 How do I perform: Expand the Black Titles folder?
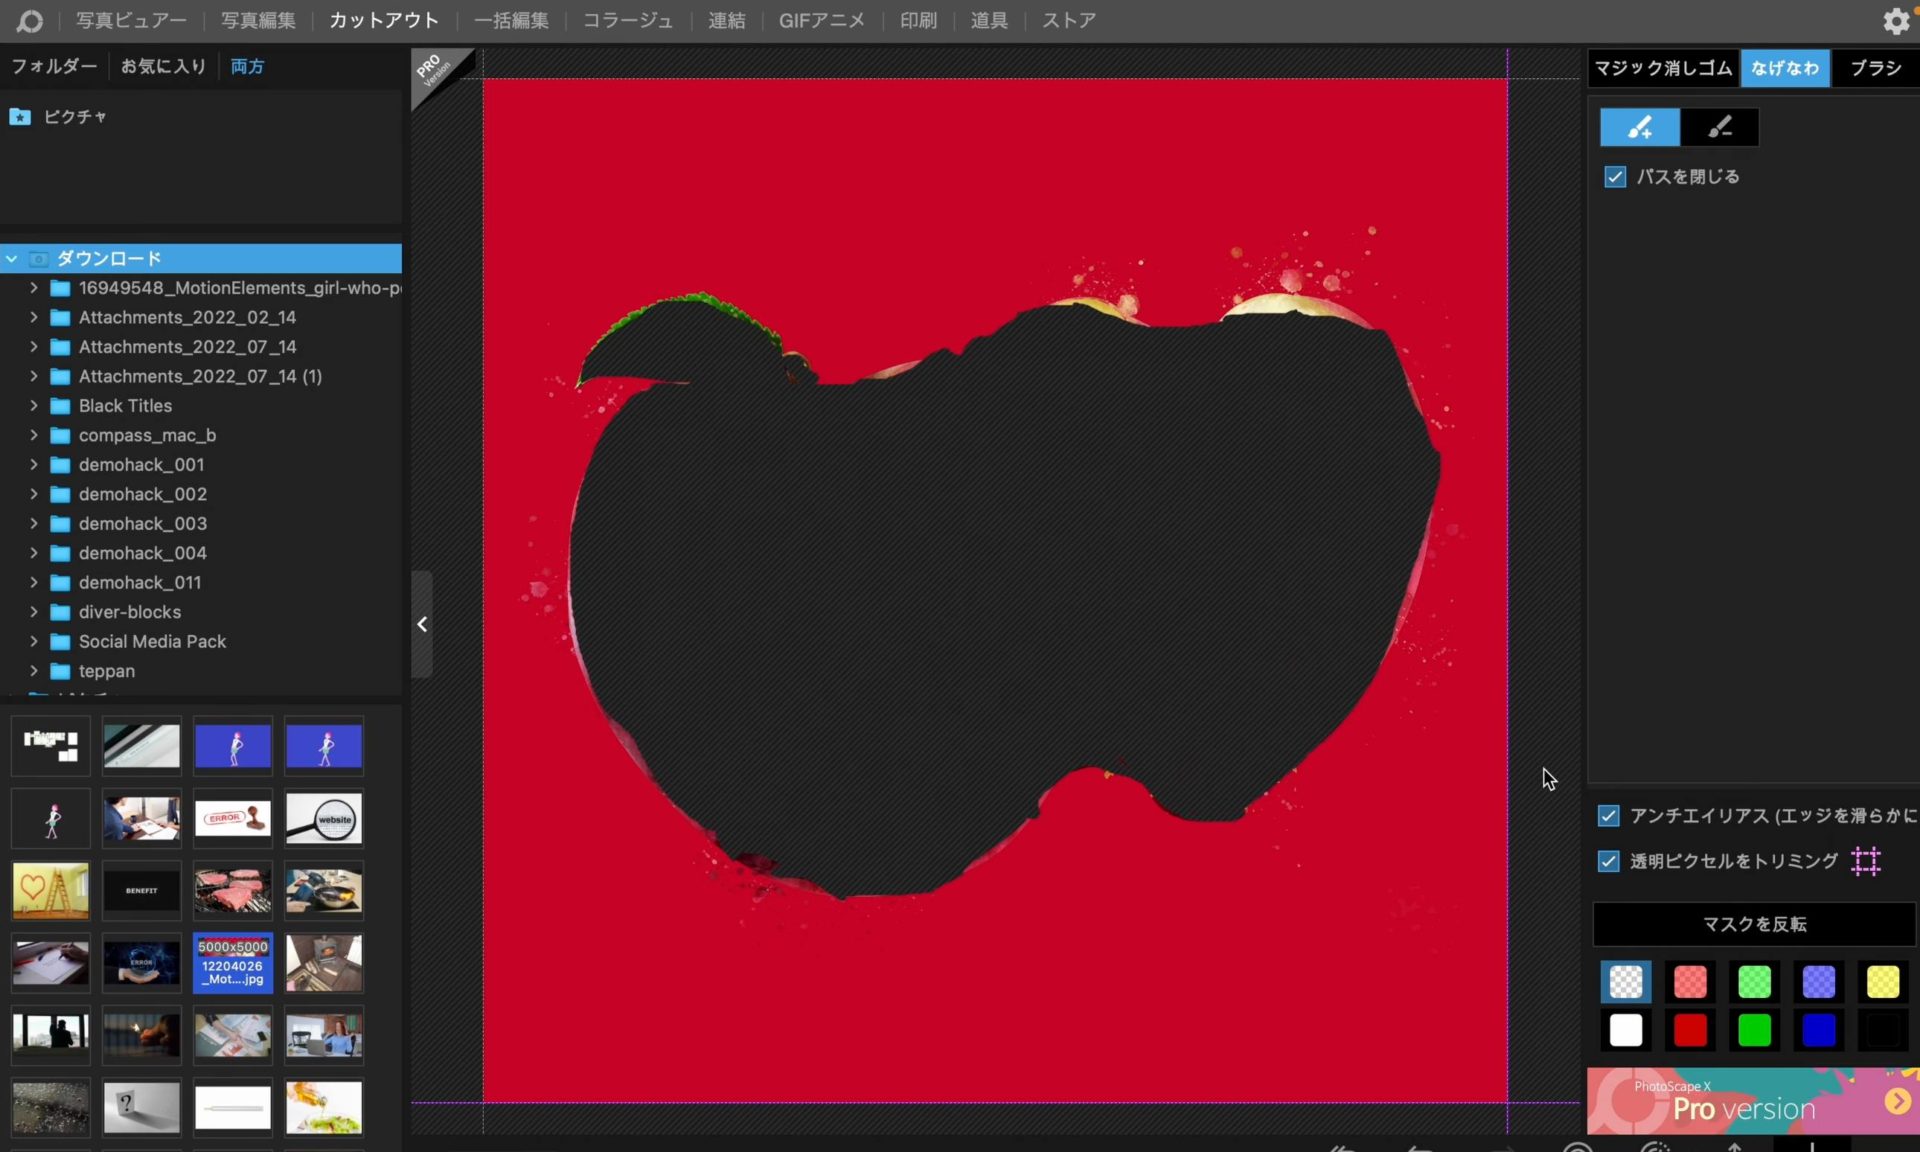(x=34, y=406)
